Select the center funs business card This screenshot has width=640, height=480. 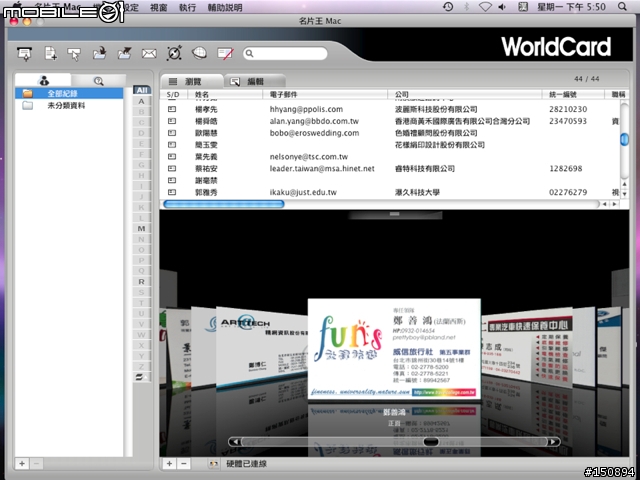(x=394, y=349)
